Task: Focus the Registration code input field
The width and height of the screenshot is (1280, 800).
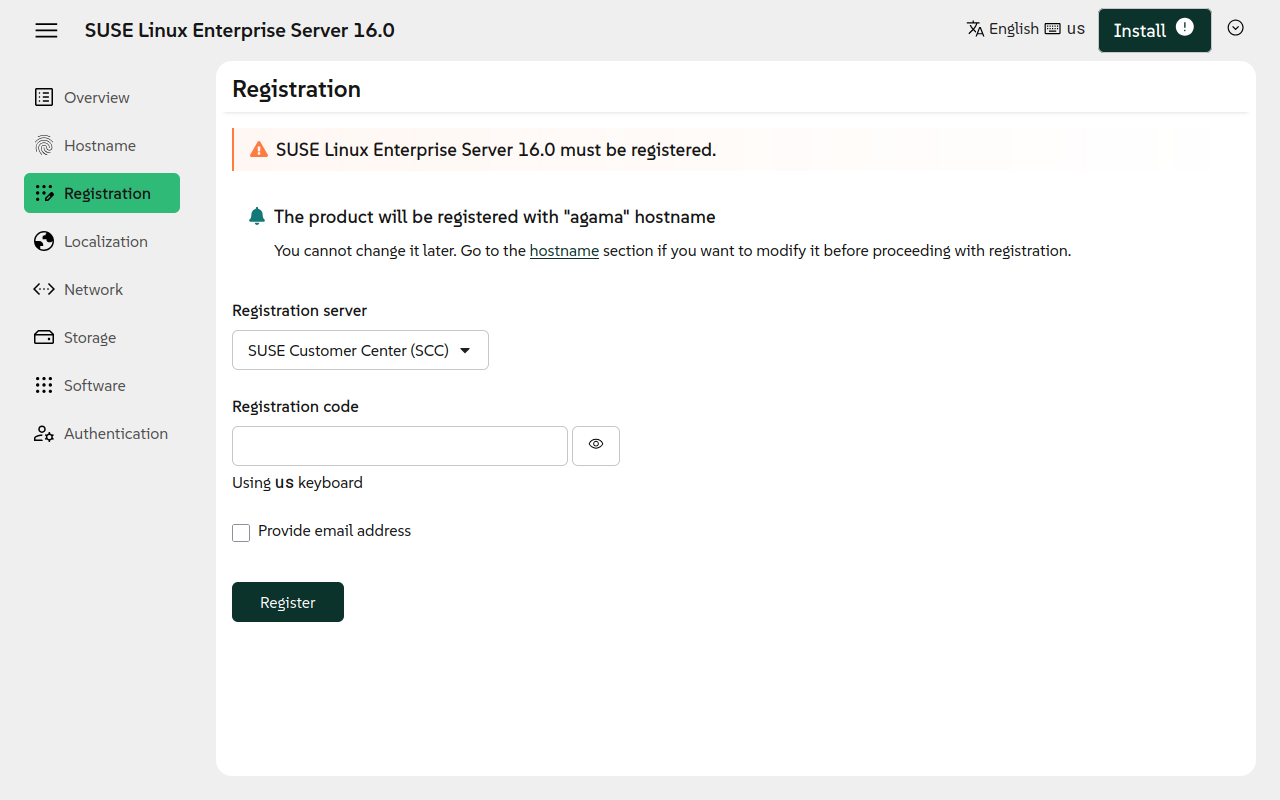Action: (400, 446)
